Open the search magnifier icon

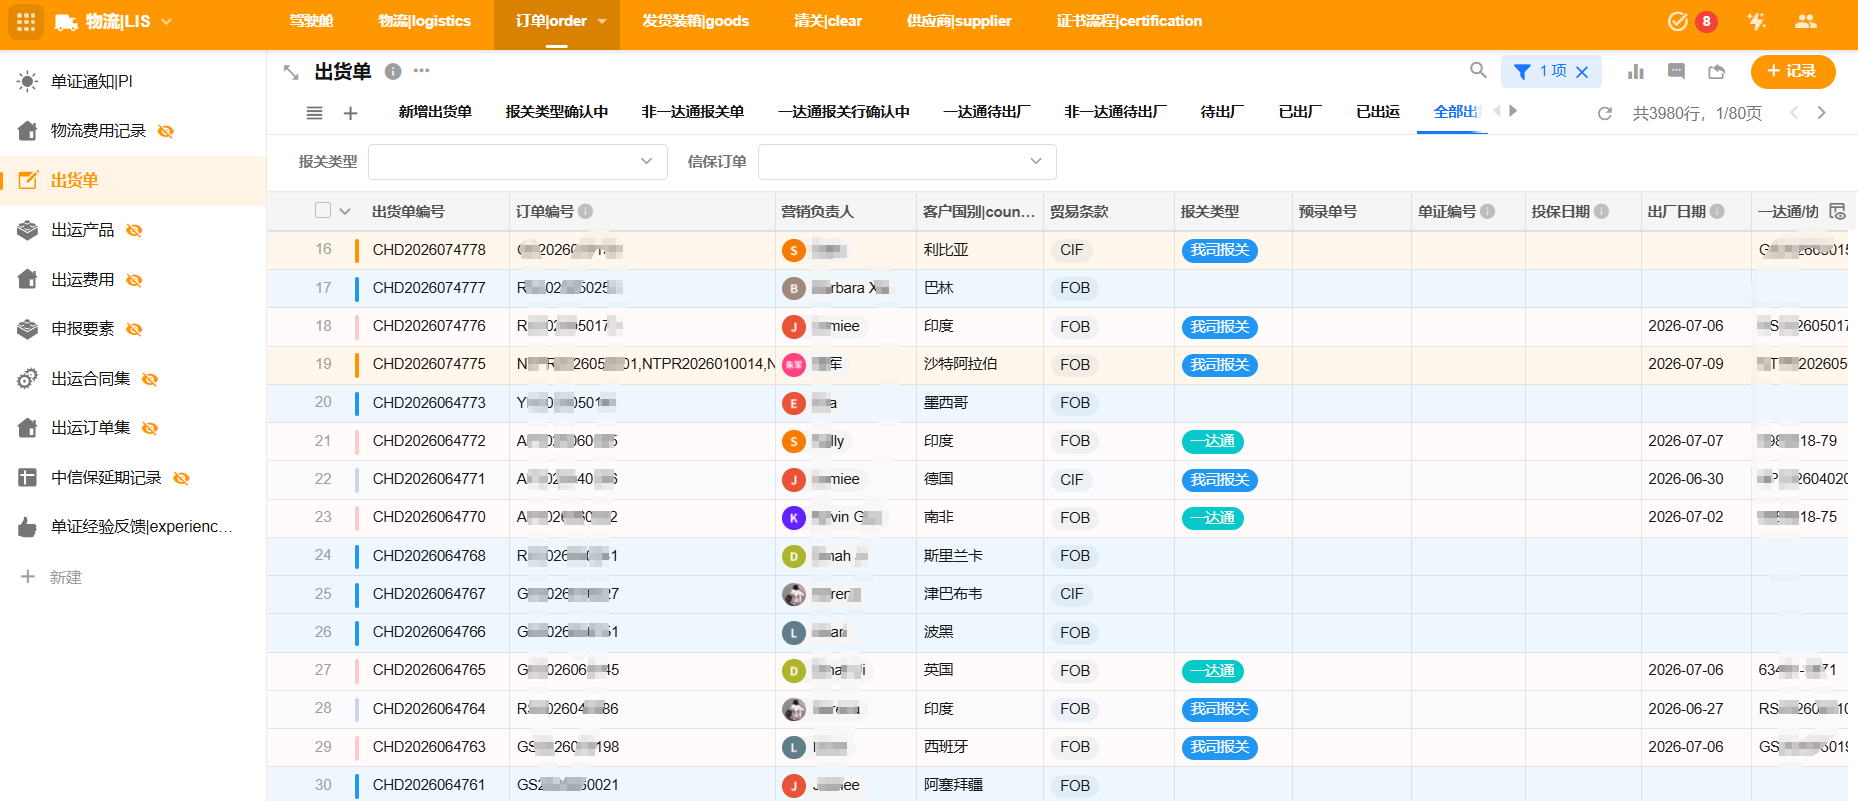point(1478,70)
